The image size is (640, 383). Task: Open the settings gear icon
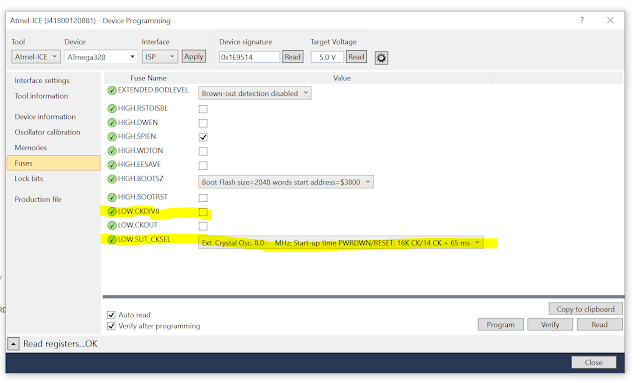tap(381, 58)
